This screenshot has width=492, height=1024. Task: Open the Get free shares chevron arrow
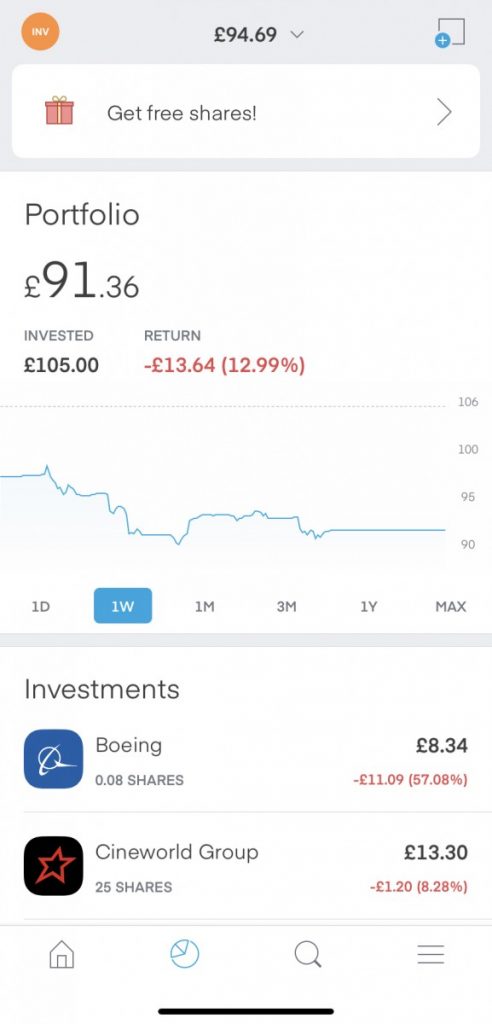pyautogui.click(x=444, y=112)
